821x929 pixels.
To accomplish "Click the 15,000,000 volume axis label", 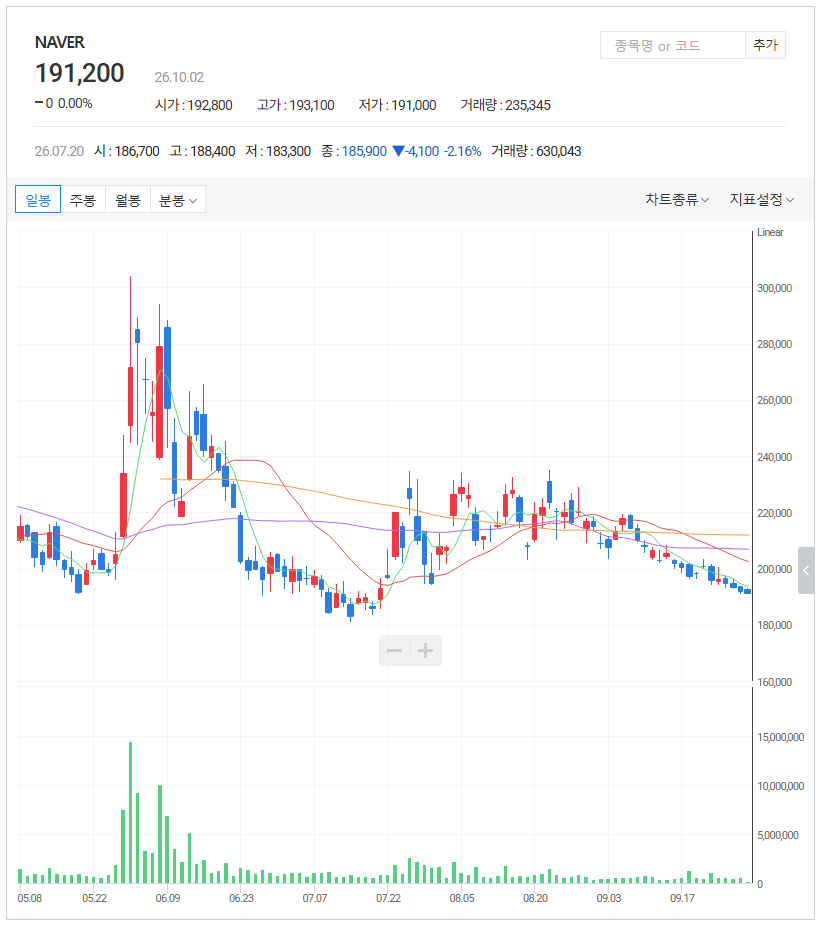I will (780, 737).
